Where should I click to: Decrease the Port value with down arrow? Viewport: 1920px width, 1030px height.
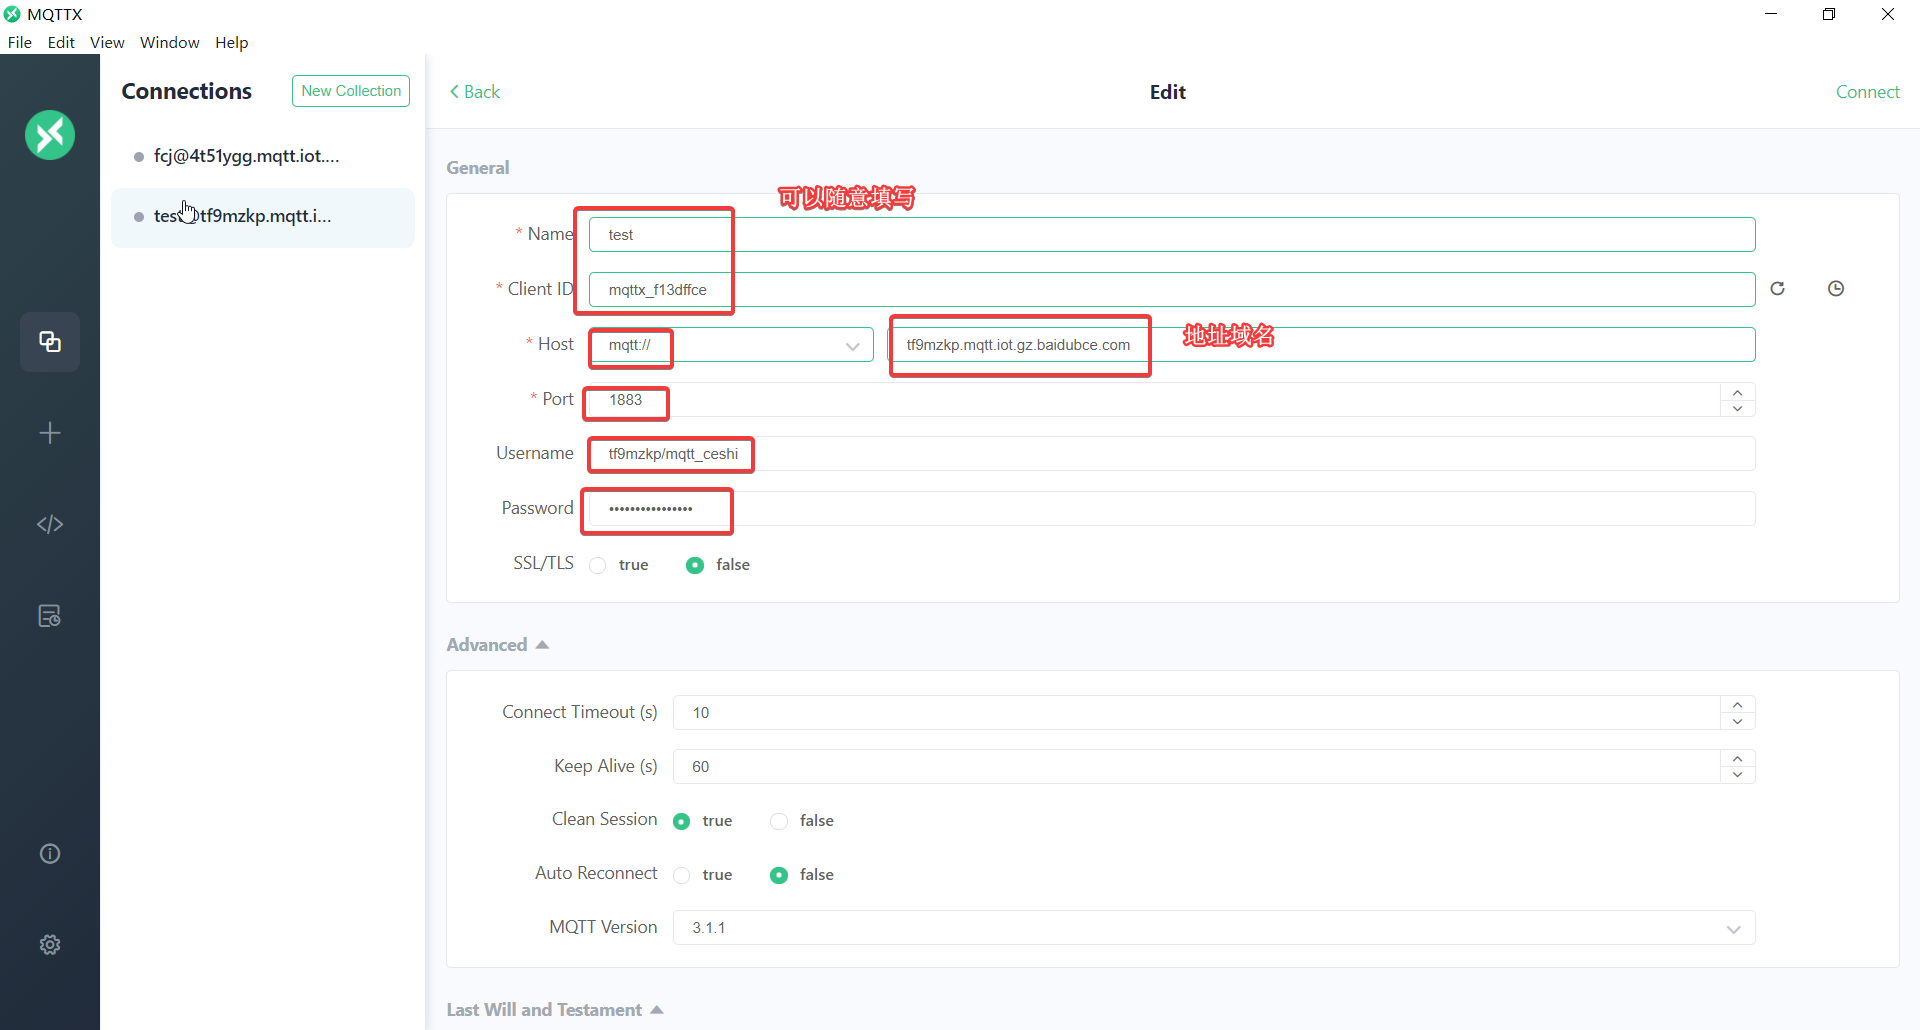(1738, 408)
